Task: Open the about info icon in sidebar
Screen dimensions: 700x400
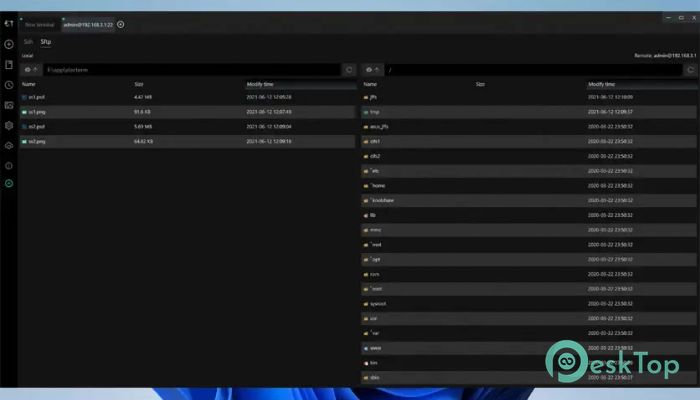Action: pos(9,166)
